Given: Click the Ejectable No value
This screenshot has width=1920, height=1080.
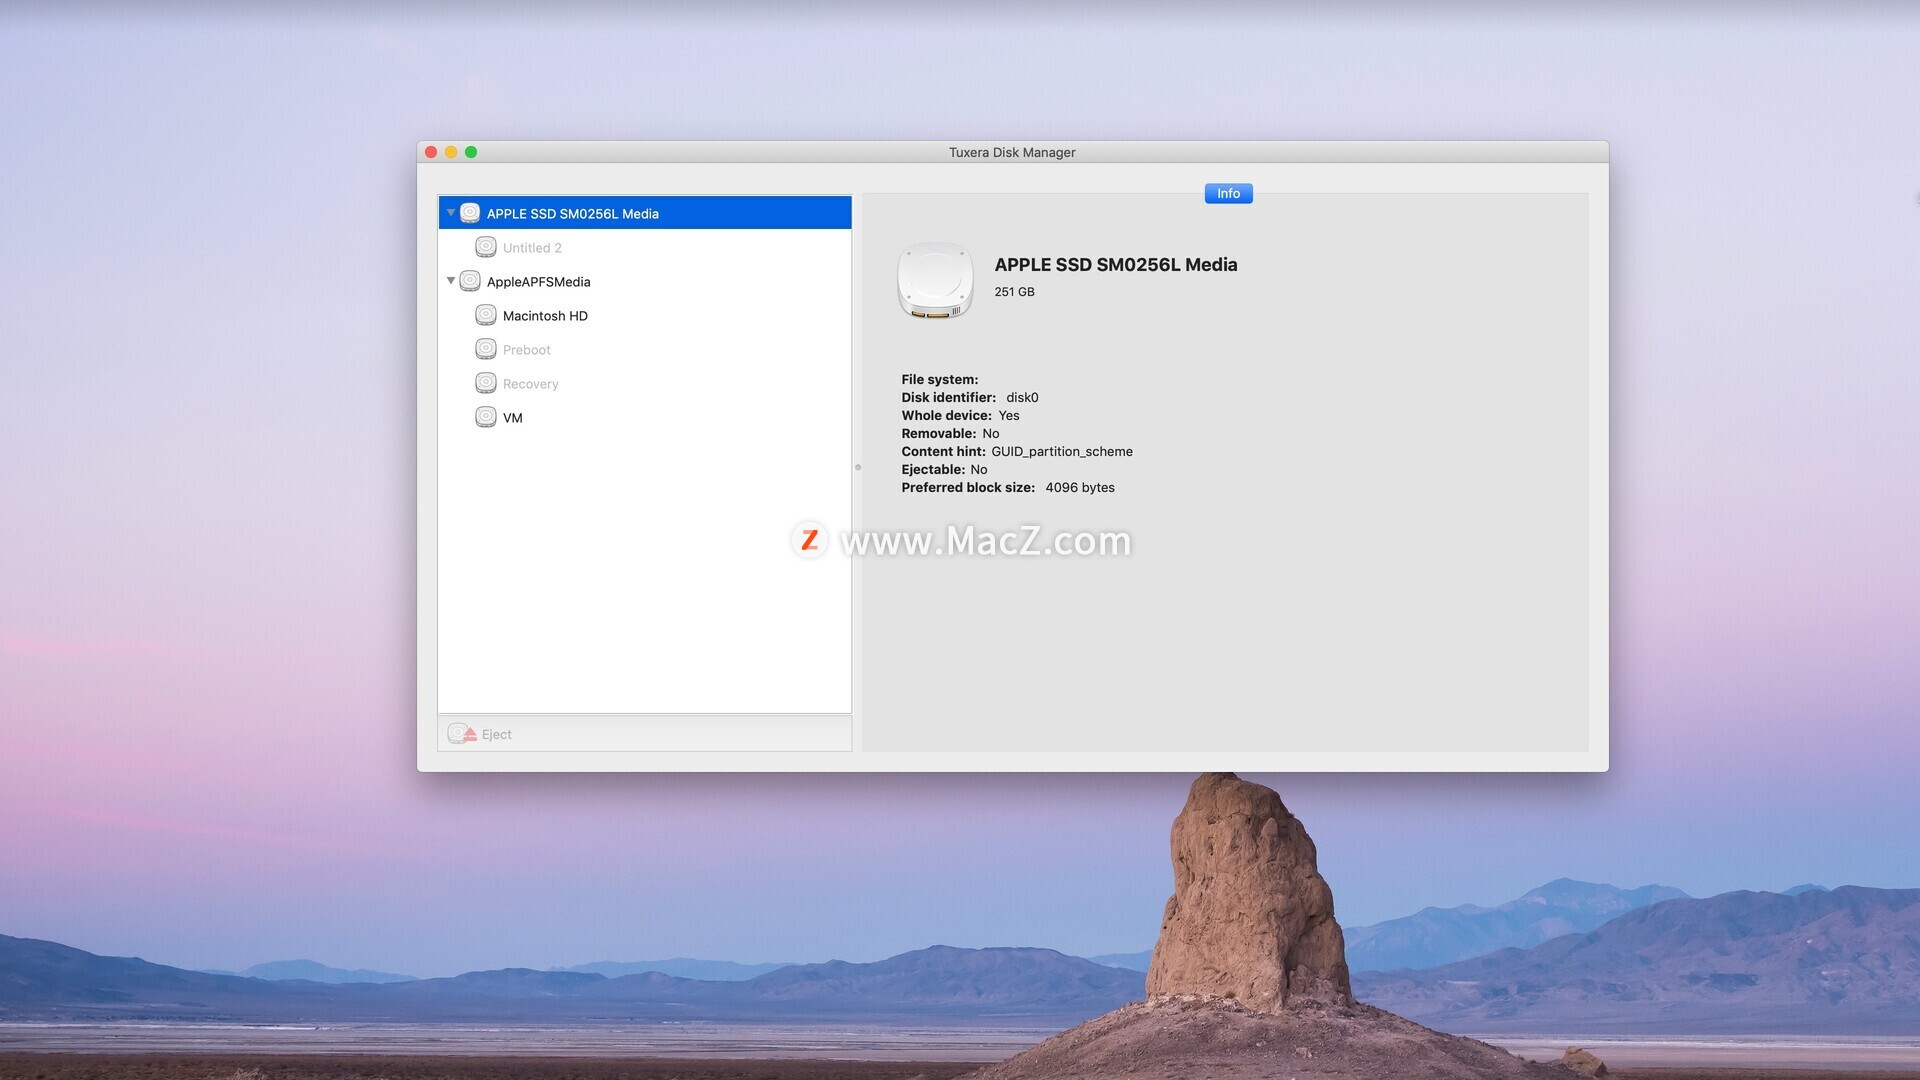Looking at the screenshot, I should (979, 470).
